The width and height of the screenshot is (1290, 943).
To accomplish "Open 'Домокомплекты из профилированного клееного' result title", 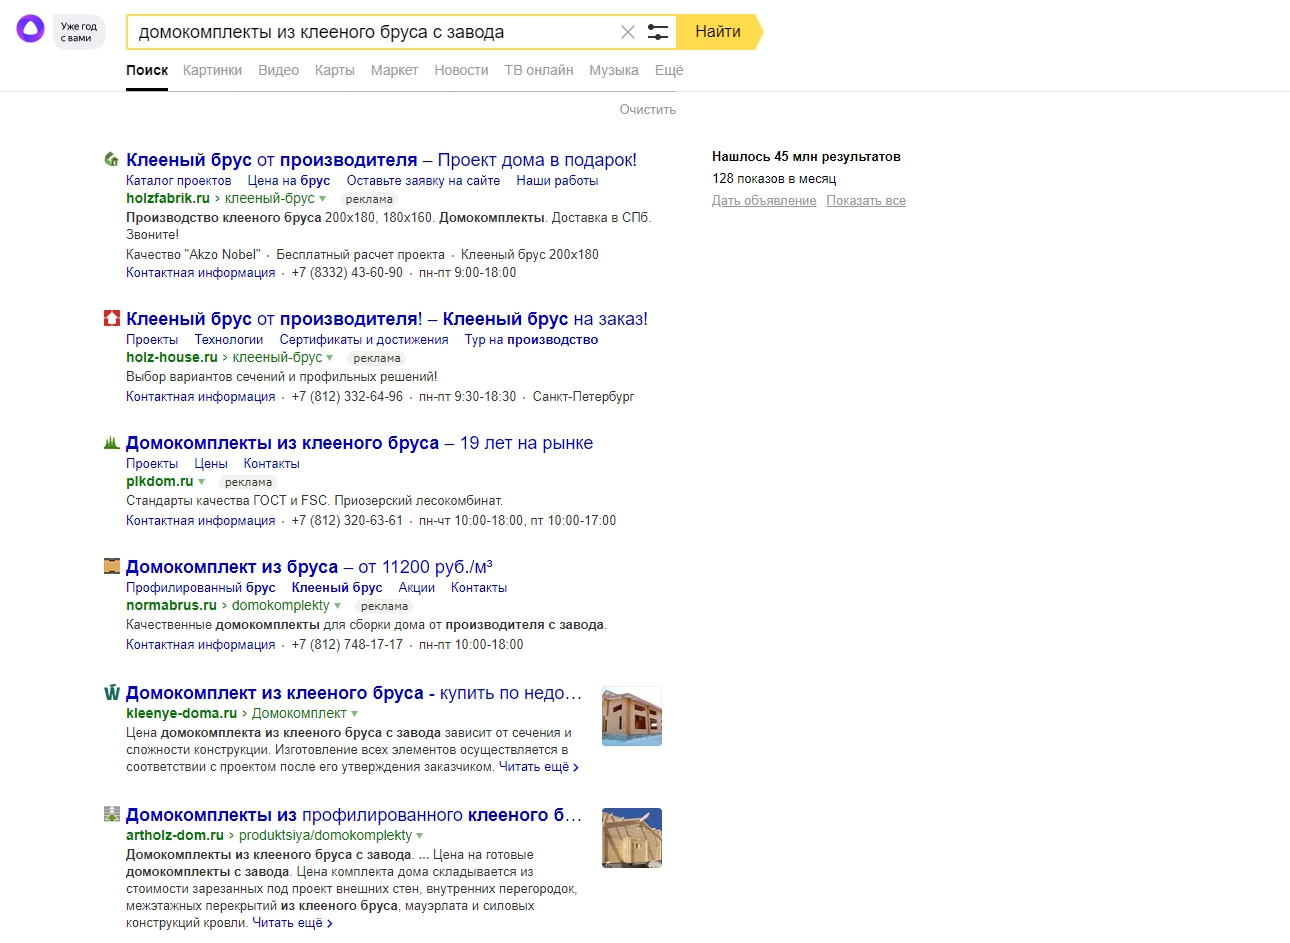I will pos(353,815).
